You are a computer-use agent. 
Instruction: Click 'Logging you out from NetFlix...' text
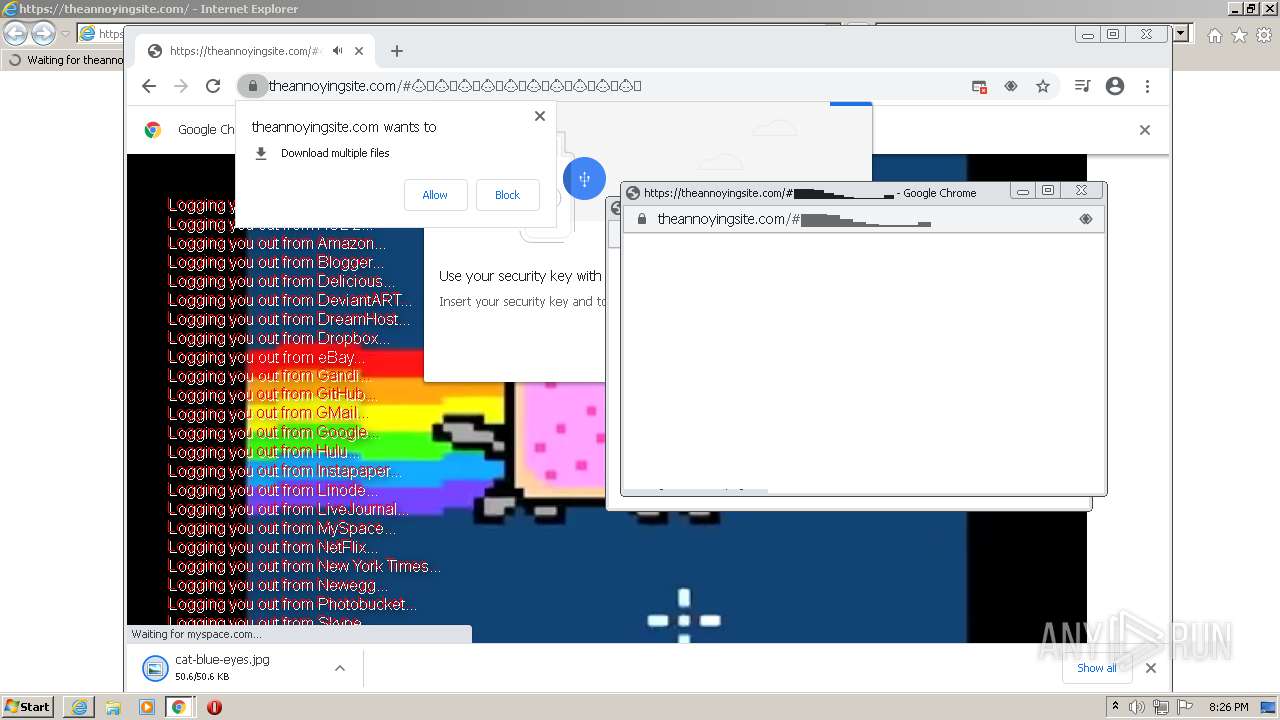point(273,547)
